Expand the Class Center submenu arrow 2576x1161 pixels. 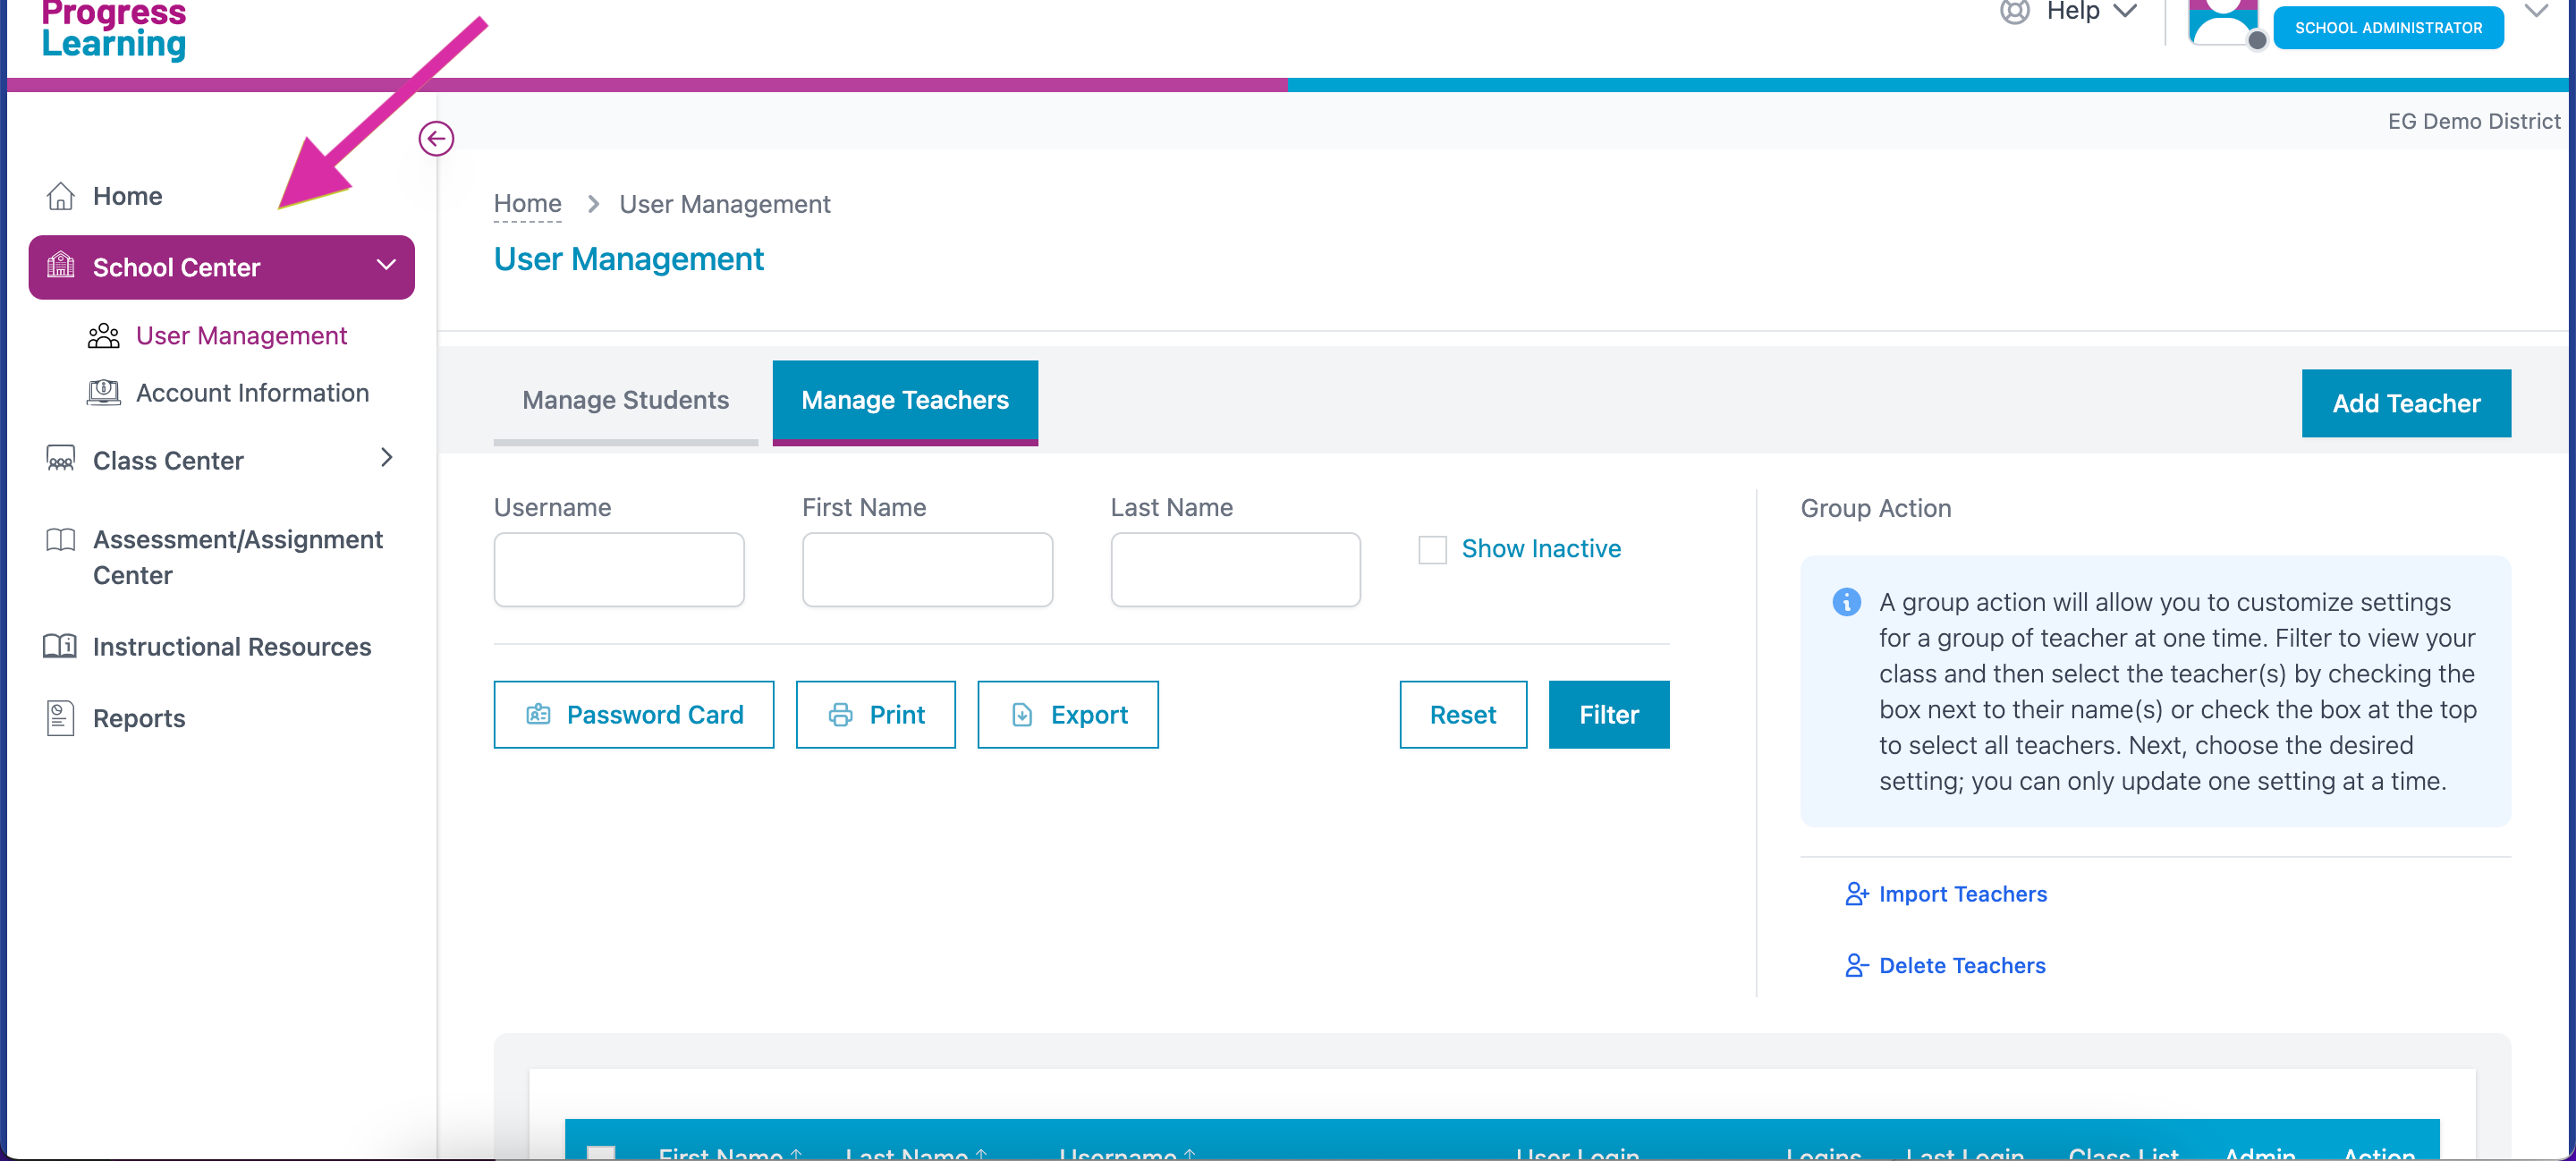(387, 458)
